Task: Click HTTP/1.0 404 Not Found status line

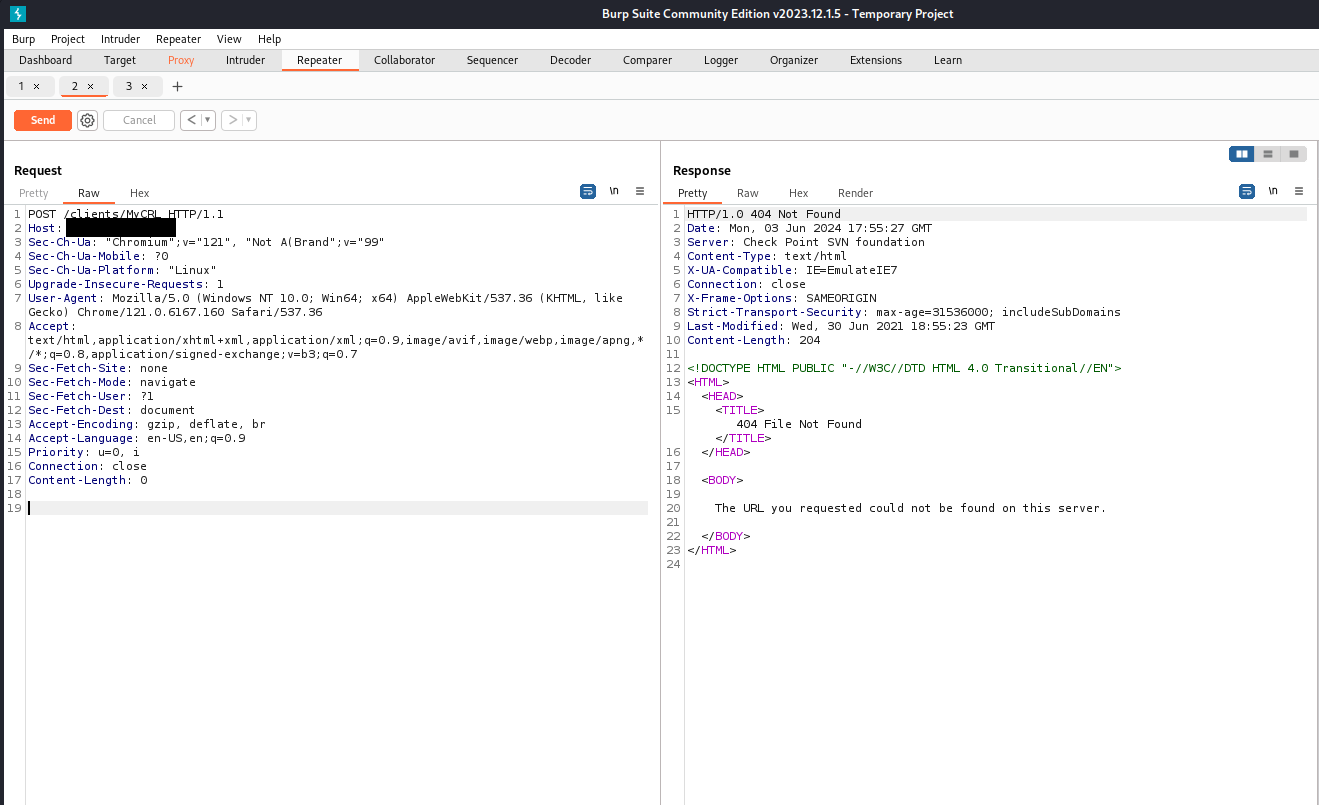Action: coord(764,214)
